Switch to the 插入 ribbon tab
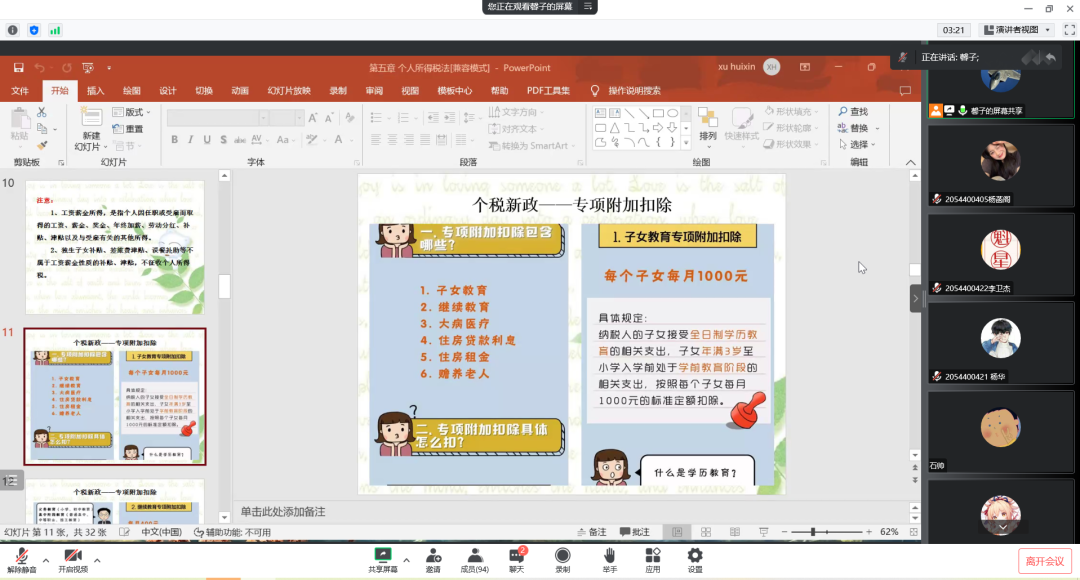 tap(95, 90)
